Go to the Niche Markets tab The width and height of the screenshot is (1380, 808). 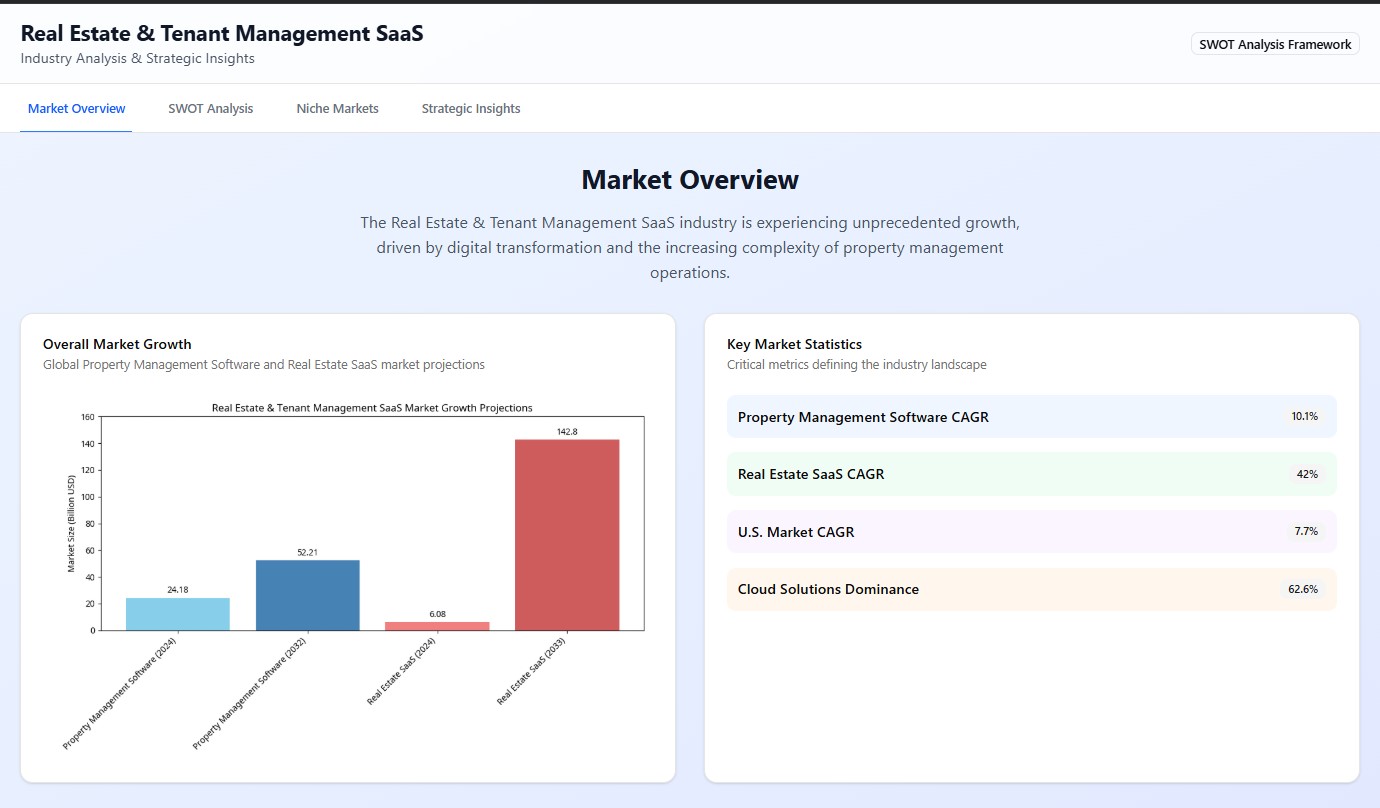(337, 108)
